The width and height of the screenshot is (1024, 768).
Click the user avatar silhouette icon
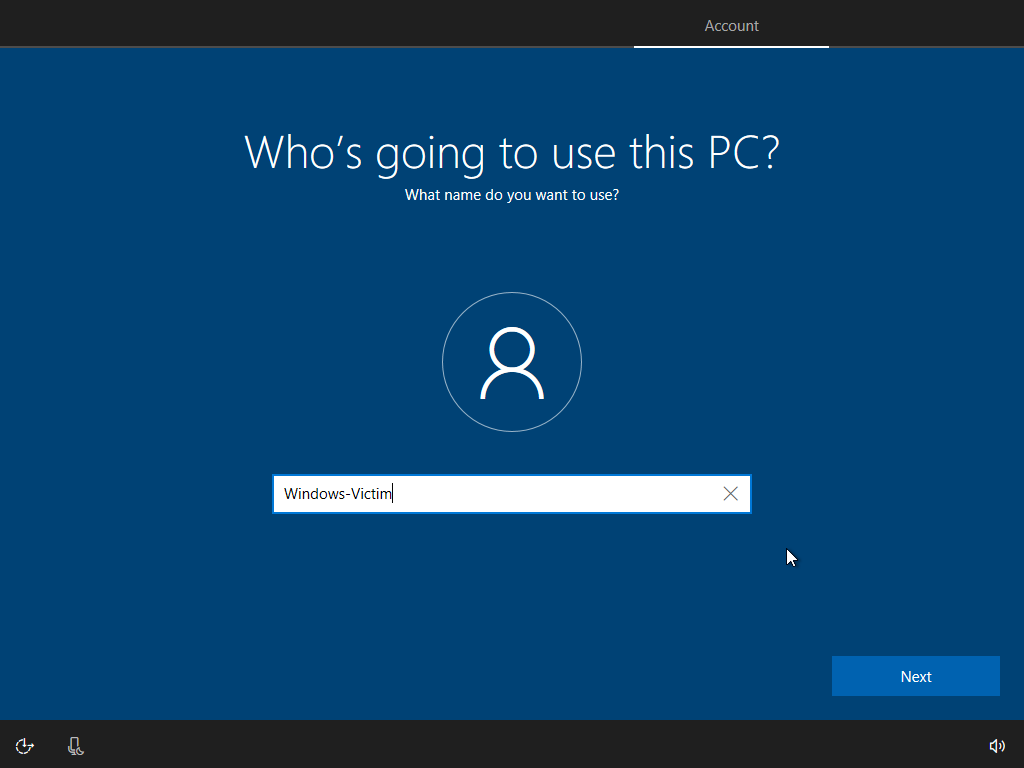pyautogui.click(x=512, y=363)
